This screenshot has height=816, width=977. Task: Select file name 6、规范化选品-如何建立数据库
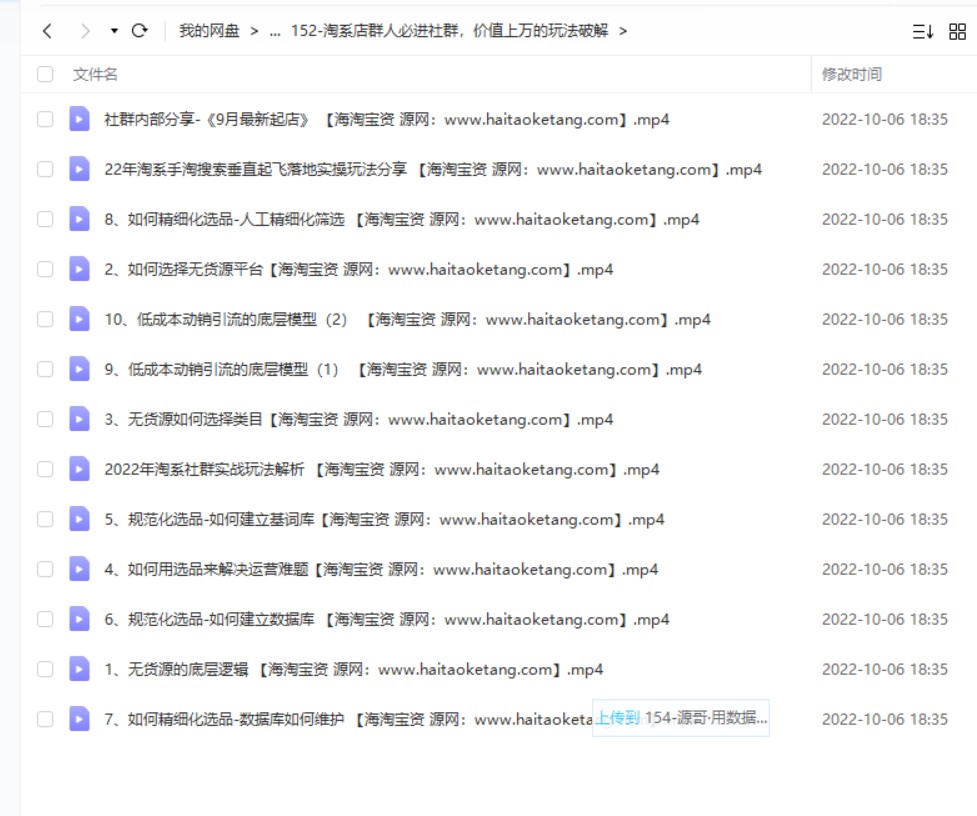(x=386, y=619)
